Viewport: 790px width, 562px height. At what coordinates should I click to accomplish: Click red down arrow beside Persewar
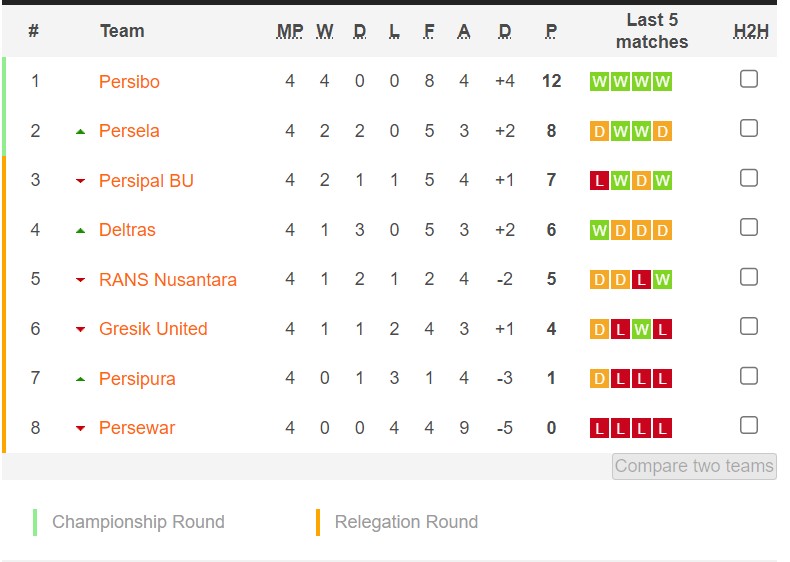[x=80, y=429]
